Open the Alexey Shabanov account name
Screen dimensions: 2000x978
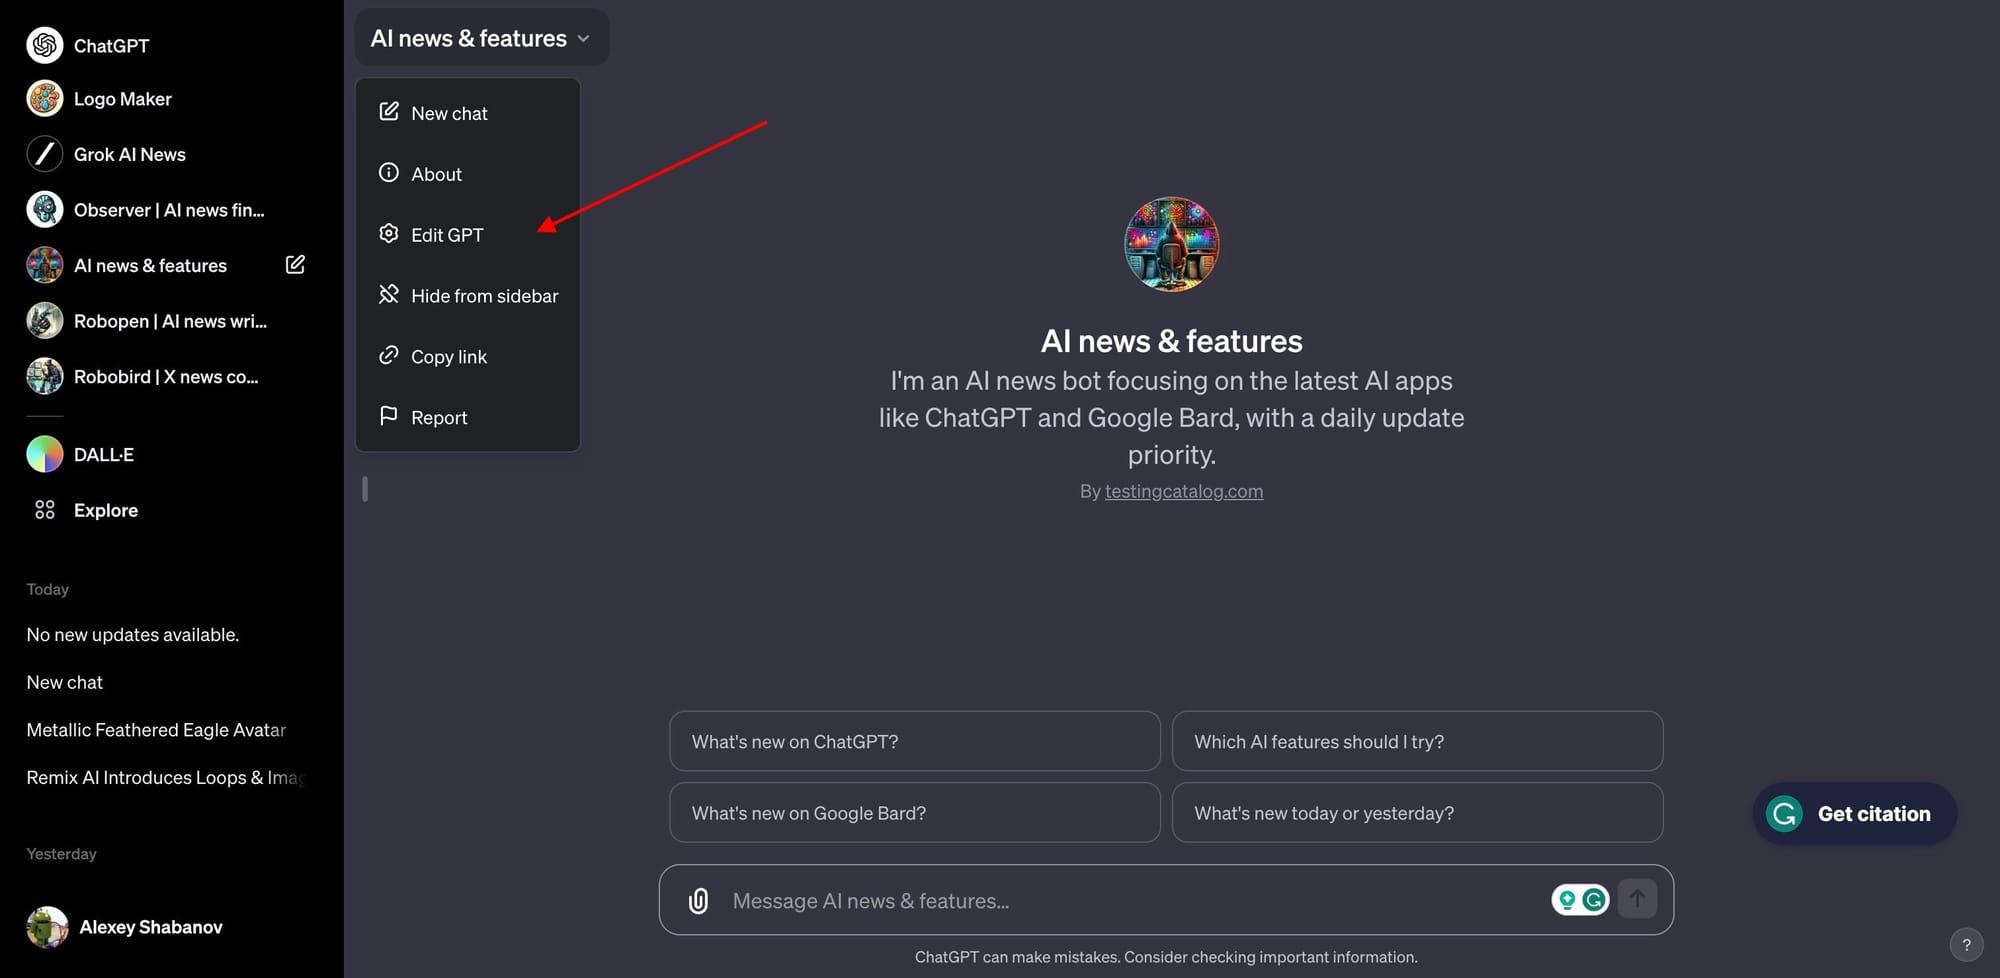(151, 927)
